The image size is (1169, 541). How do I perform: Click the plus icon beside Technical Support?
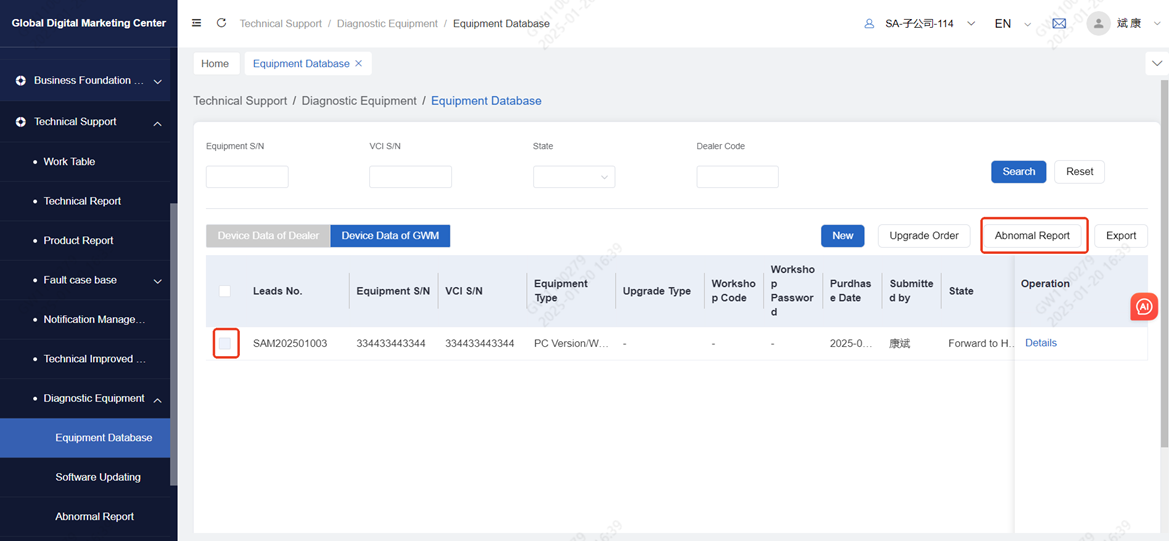(21, 122)
